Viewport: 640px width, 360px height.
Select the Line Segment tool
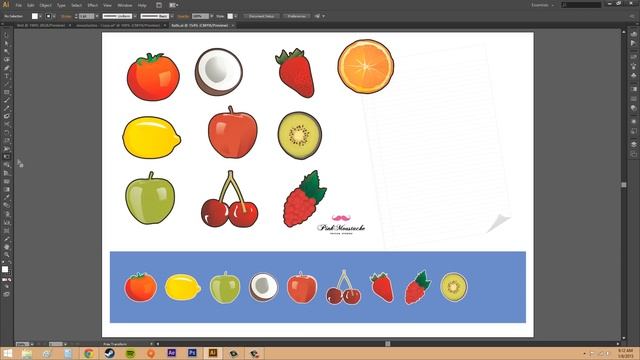pos(6,84)
